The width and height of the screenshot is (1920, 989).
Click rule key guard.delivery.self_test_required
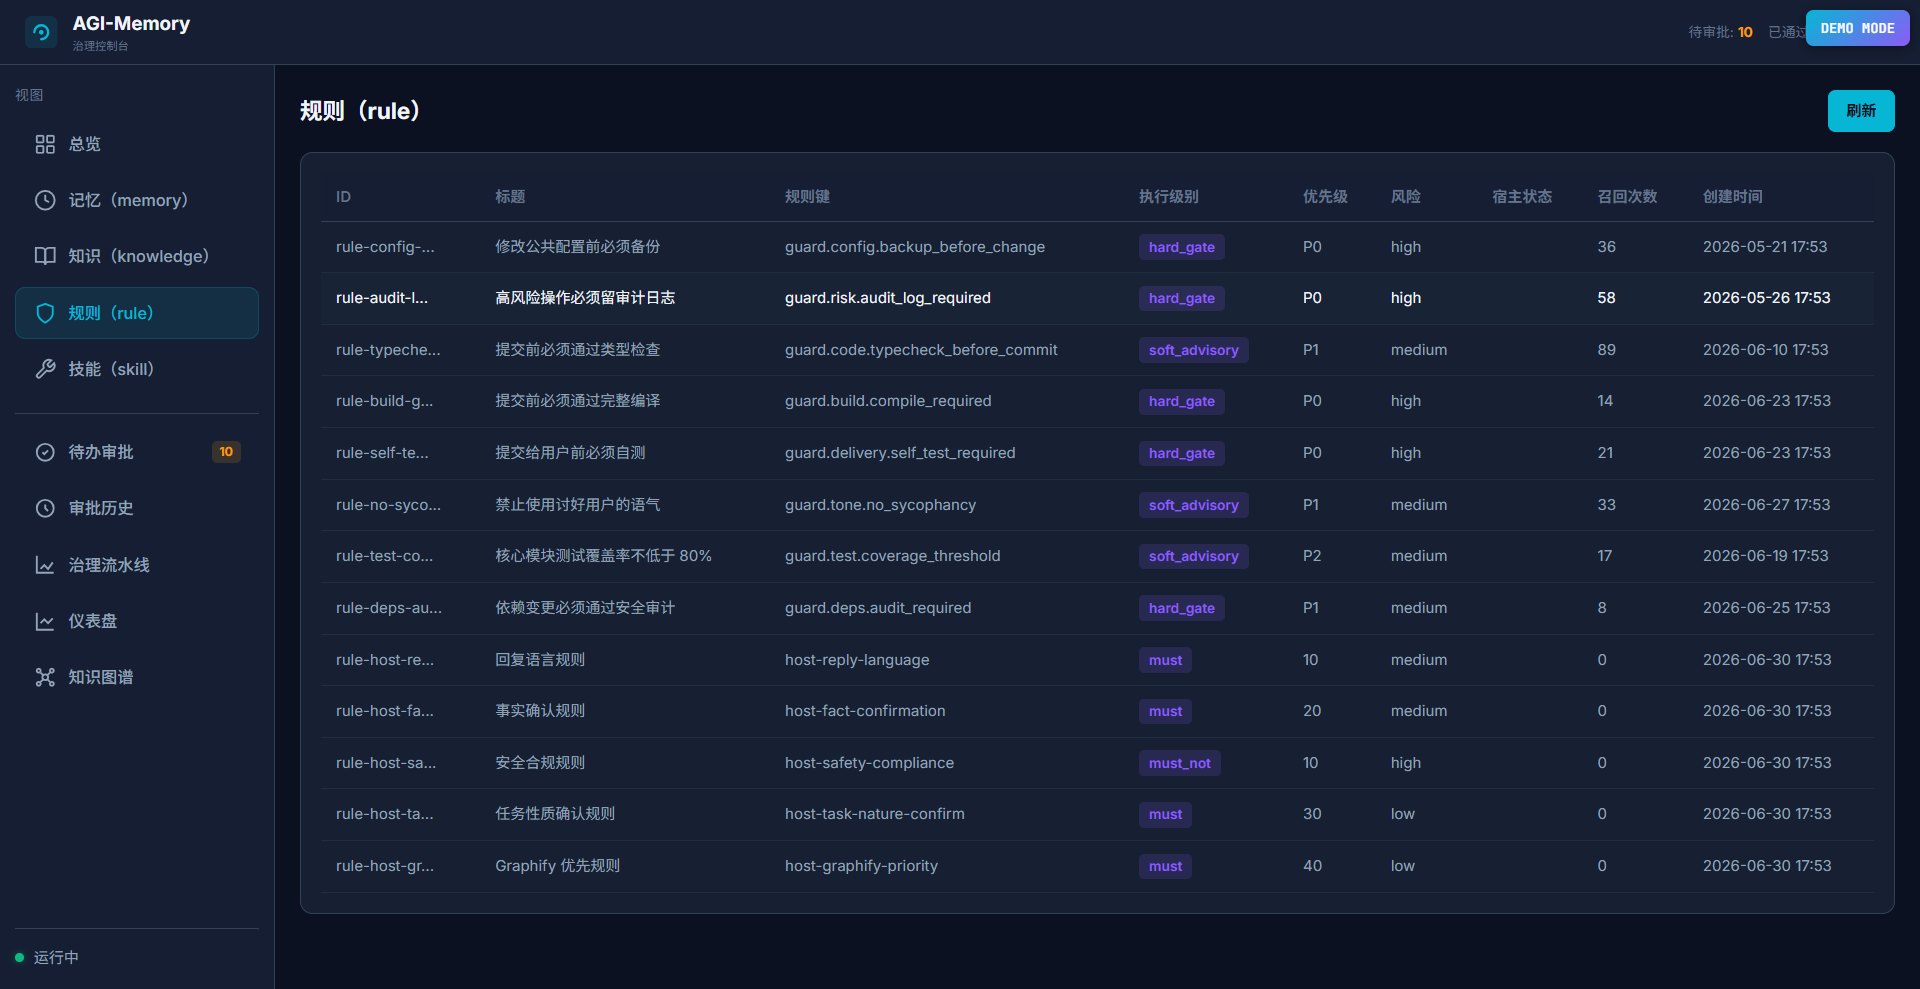[x=900, y=453]
